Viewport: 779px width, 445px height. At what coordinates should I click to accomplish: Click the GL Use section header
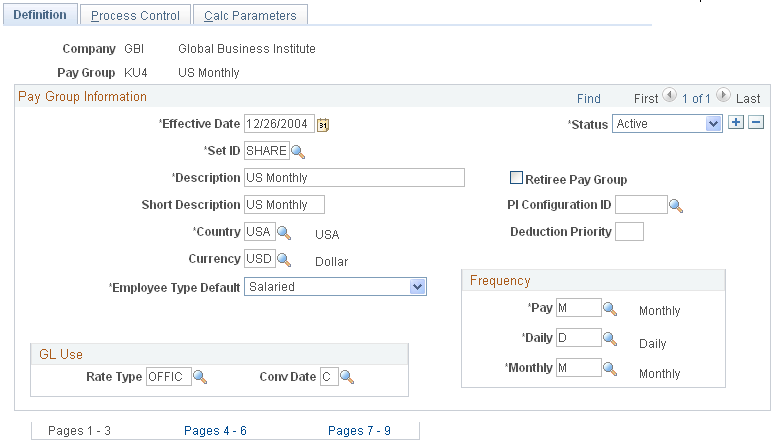pyautogui.click(x=61, y=354)
